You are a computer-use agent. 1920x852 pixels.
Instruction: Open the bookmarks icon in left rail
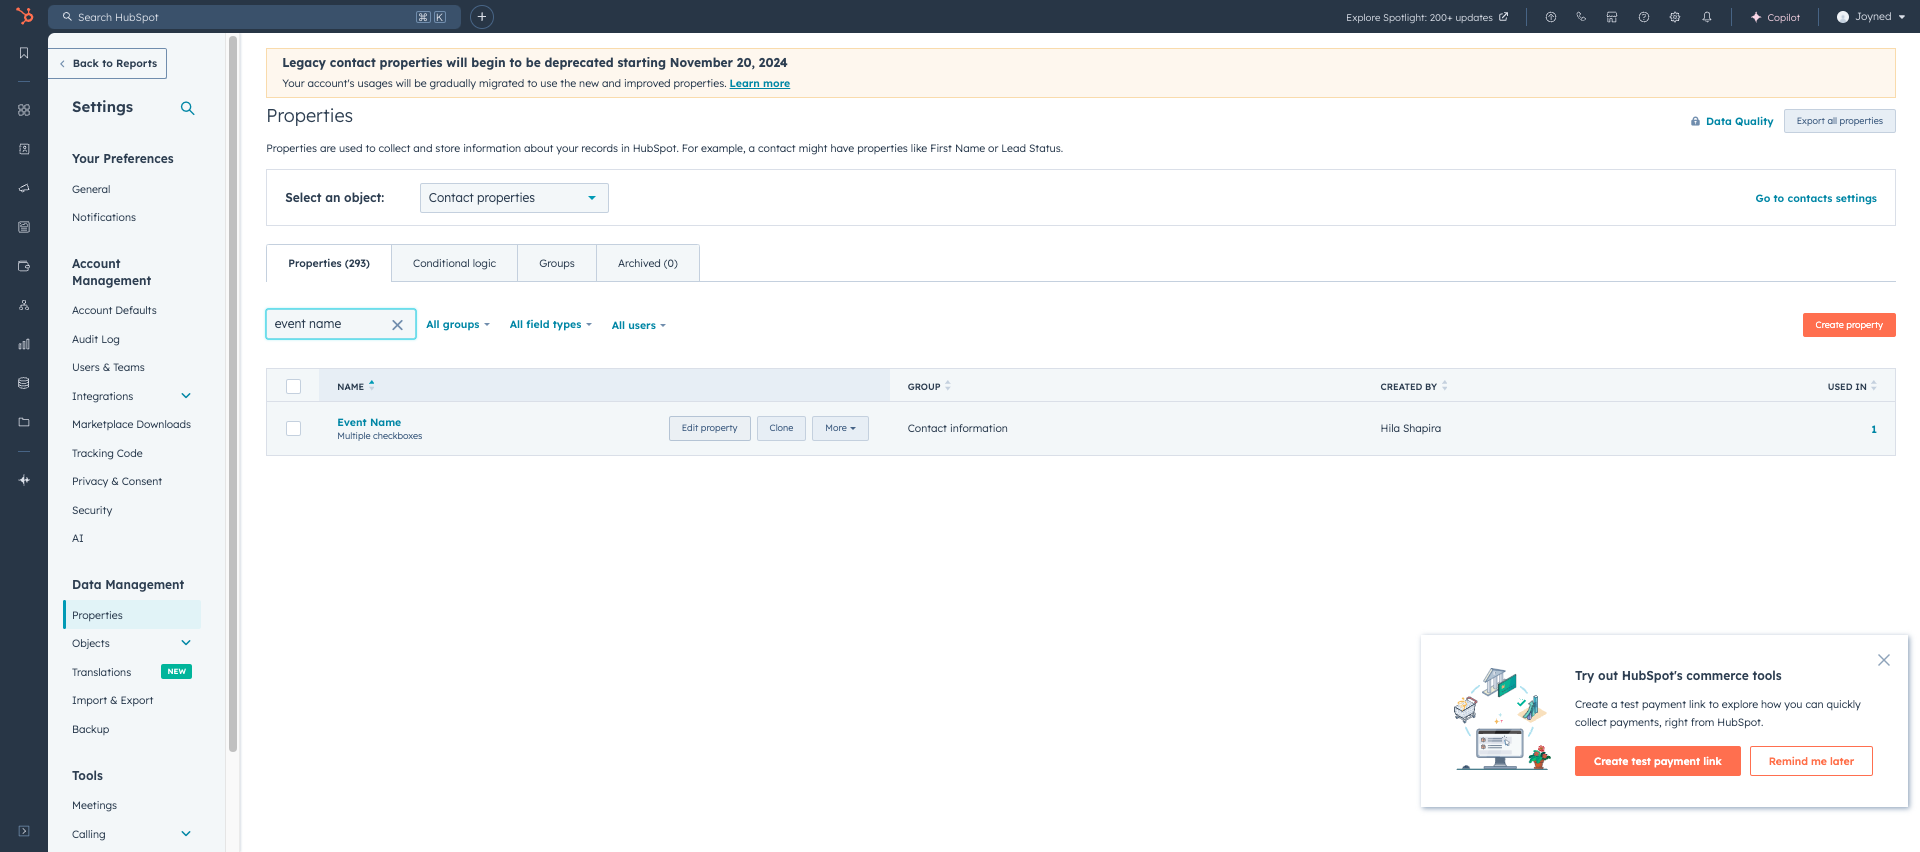(x=24, y=53)
